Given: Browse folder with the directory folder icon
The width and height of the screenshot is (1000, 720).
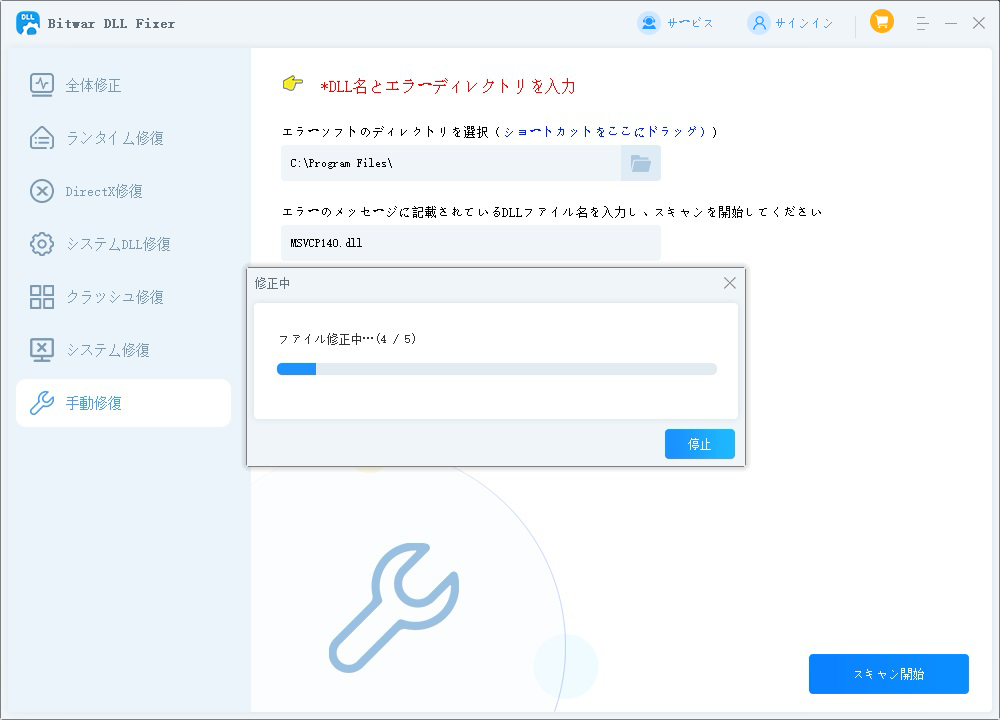Looking at the screenshot, I should (641, 163).
